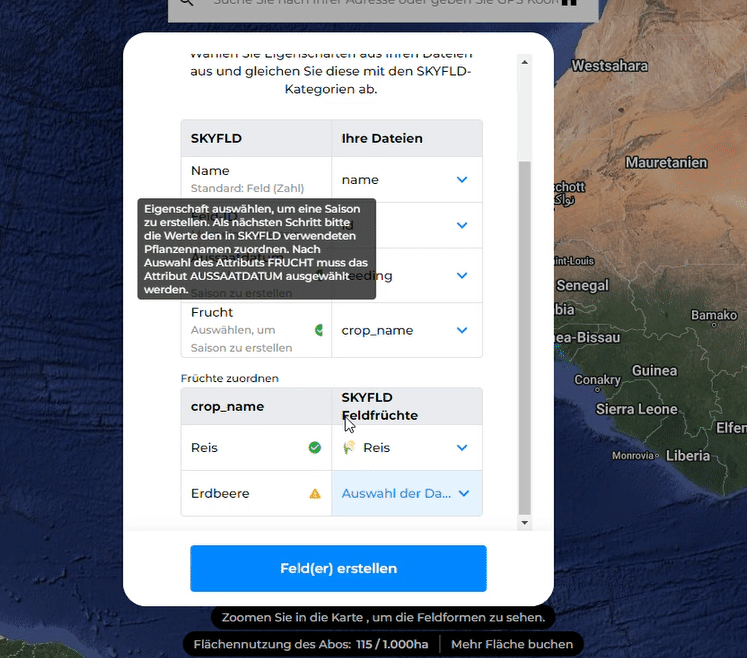Screen dimensions: 747x658
Task: Click the 'Sierra Leone' map label
Action: coord(636,409)
